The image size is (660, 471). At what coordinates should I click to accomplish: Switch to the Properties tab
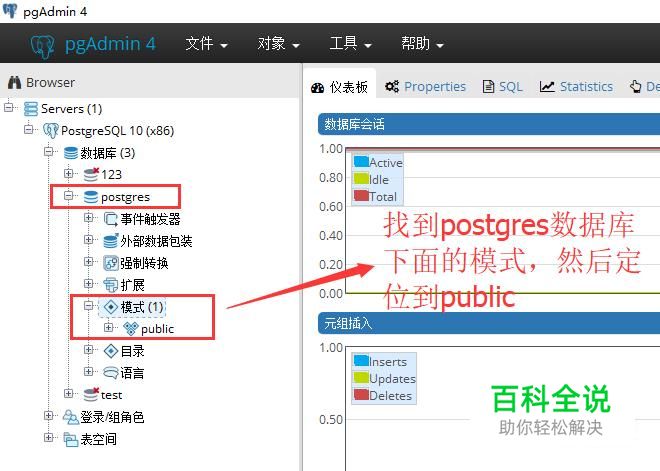pos(425,86)
